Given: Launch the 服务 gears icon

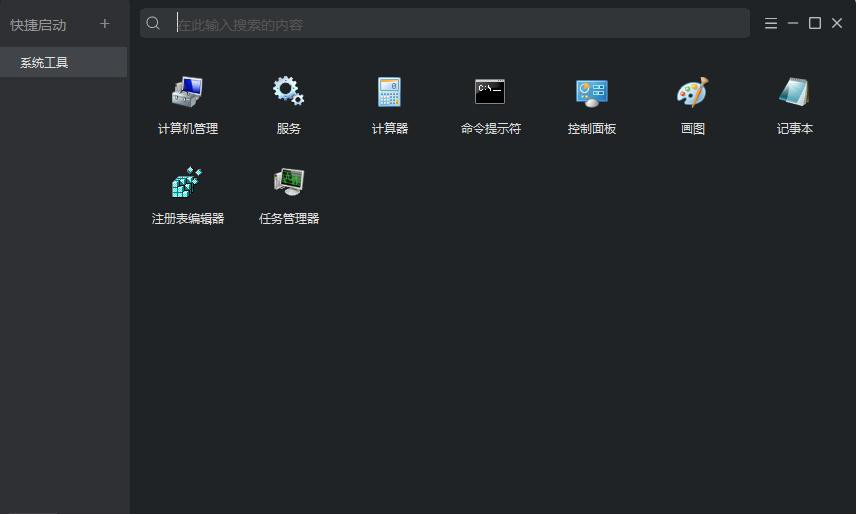Looking at the screenshot, I should (288, 91).
